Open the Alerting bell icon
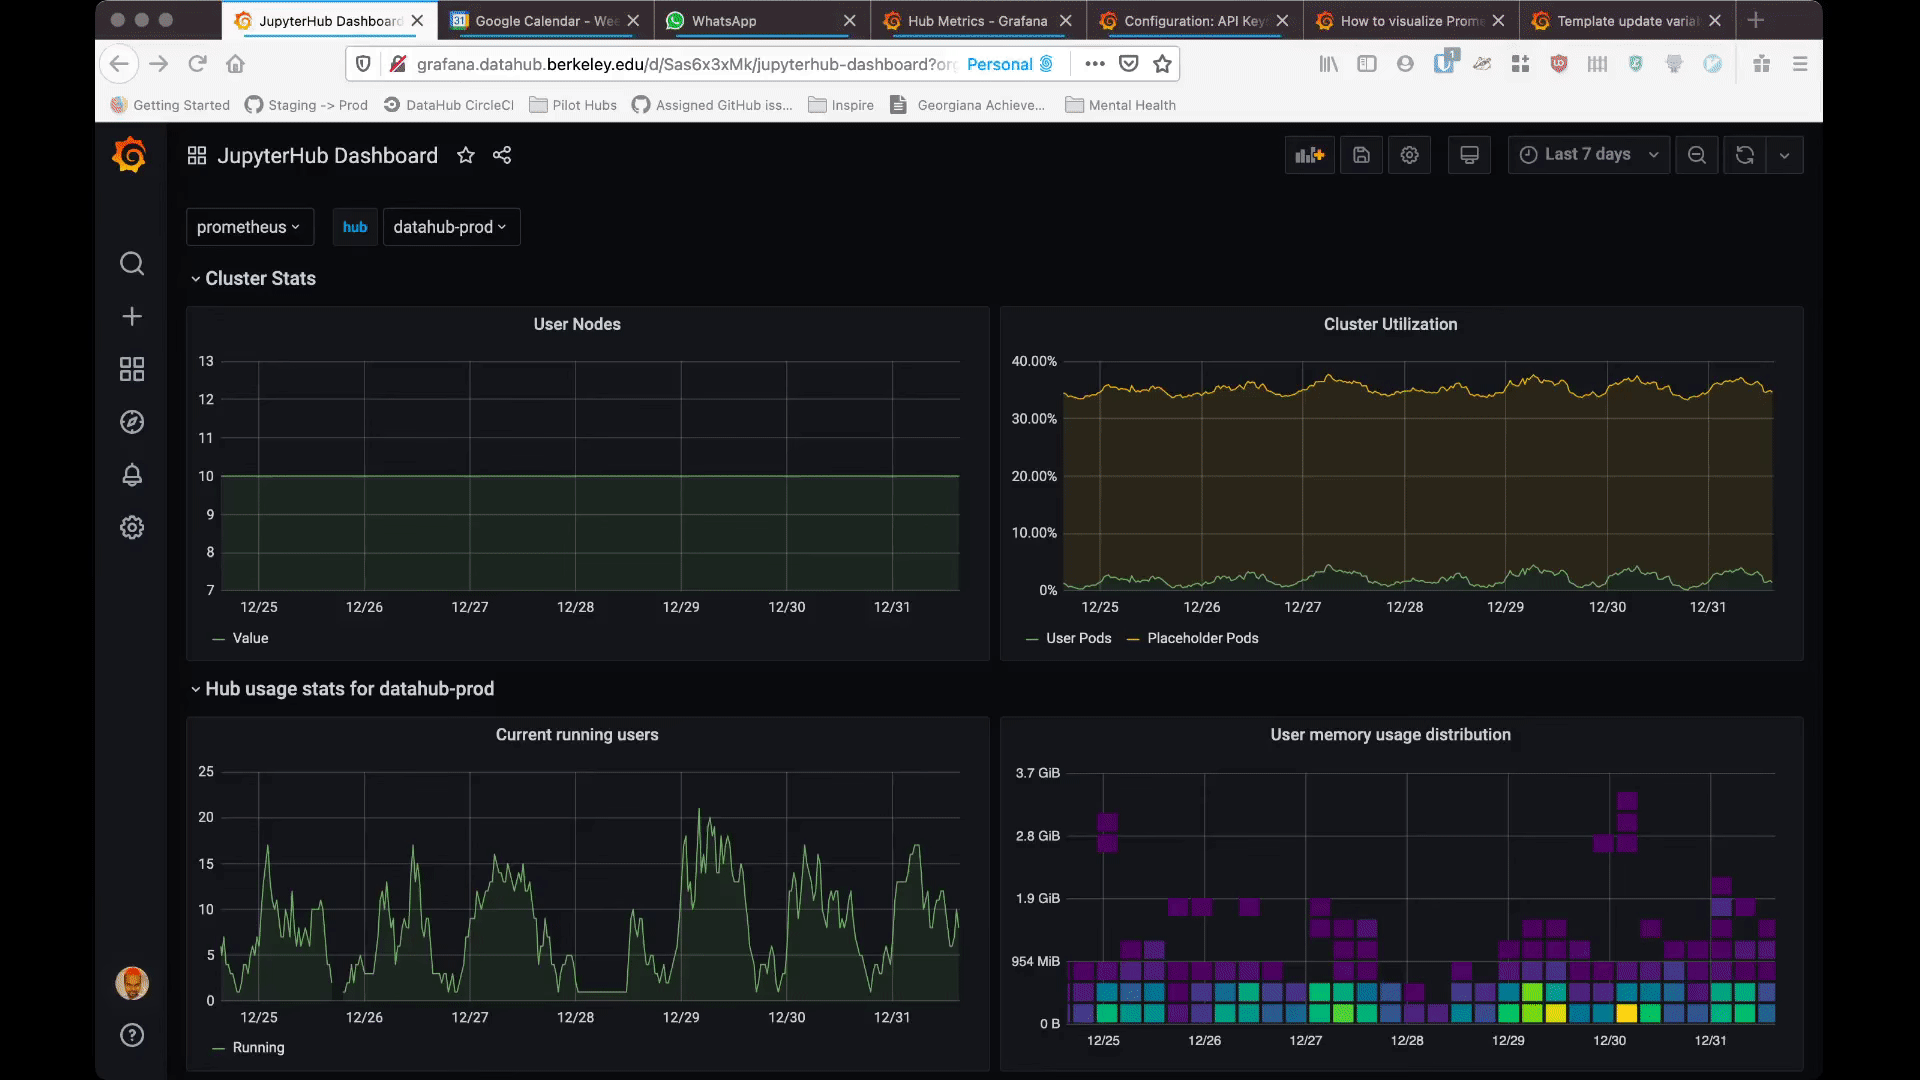The height and width of the screenshot is (1080, 1920). [132, 475]
